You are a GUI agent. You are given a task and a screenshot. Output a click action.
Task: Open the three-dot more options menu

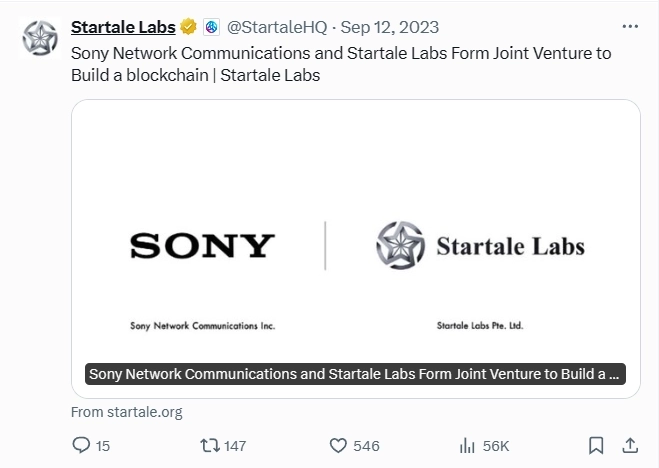[630, 27]
